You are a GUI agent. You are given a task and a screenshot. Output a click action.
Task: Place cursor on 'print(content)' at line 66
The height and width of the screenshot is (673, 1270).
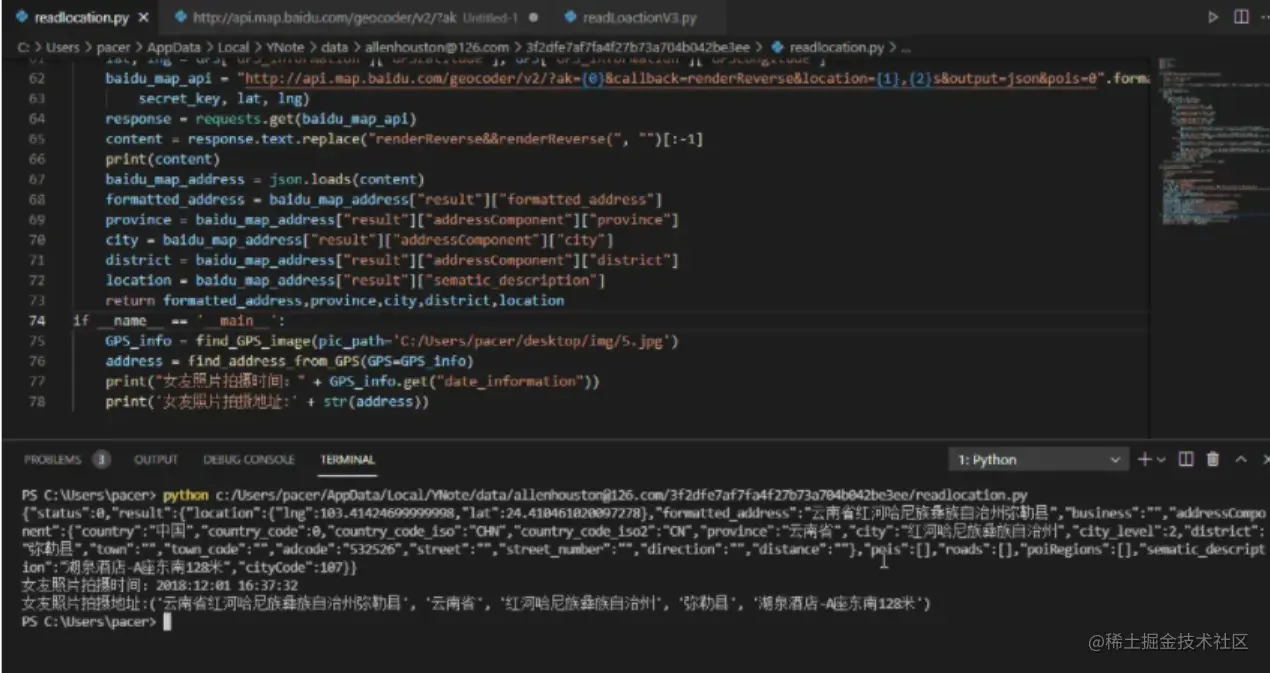163,159
